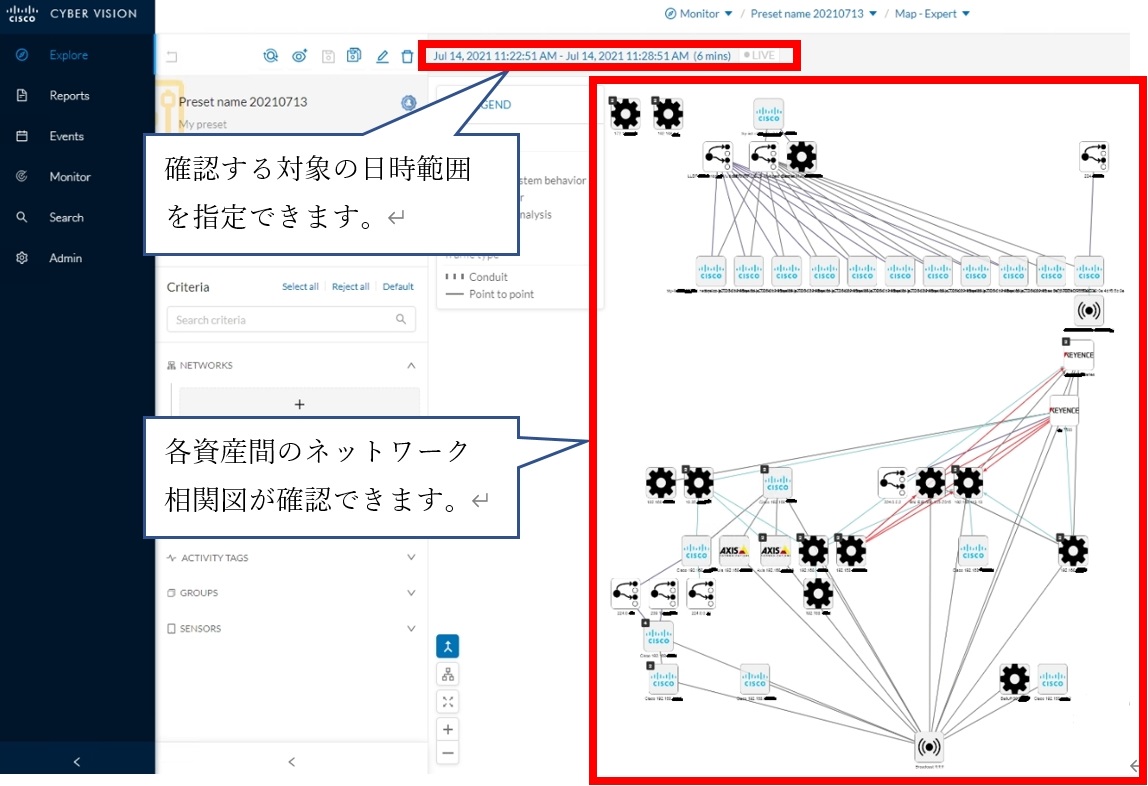
Task: Click the Cisco Cyber Vision logo
Action: click(72, 13)
